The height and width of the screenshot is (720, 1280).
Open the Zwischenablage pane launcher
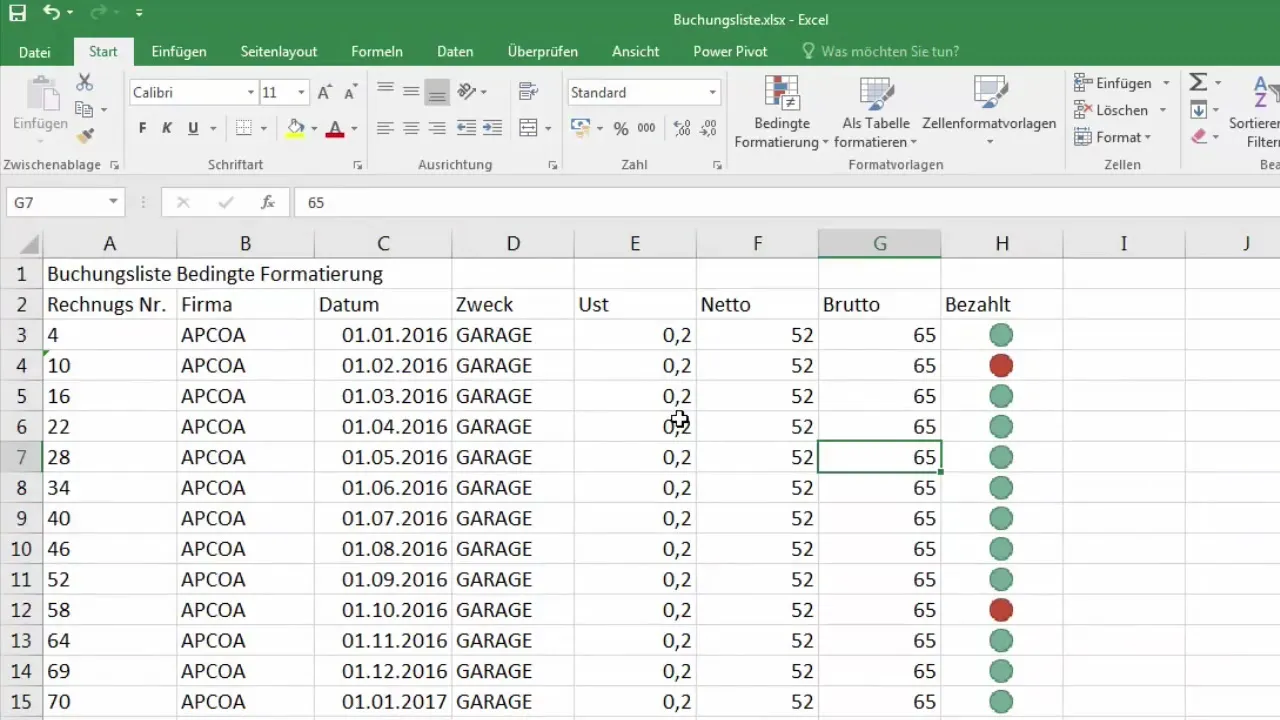click(x=114, y=165)
